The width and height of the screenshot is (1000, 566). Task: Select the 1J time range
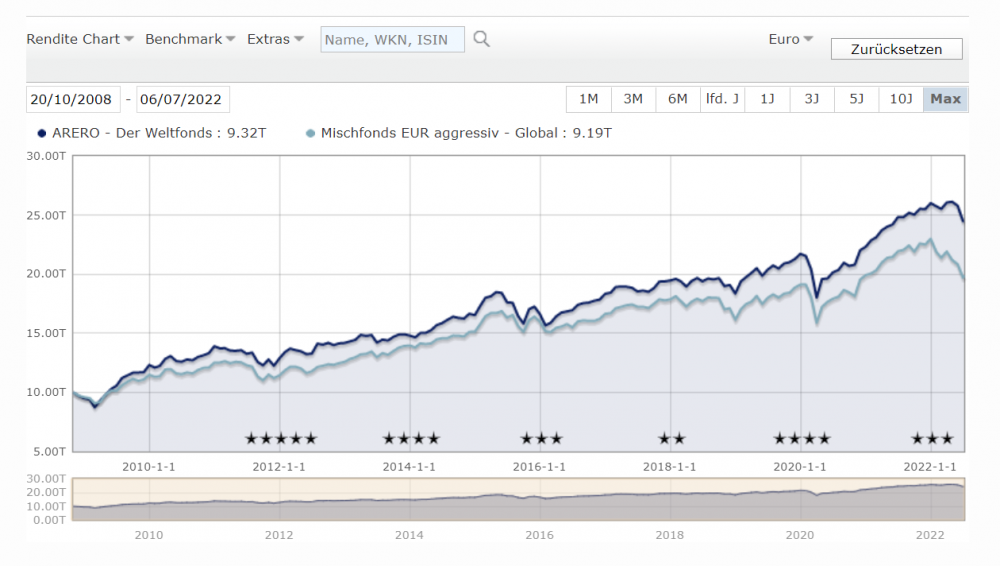coord(767,99)
